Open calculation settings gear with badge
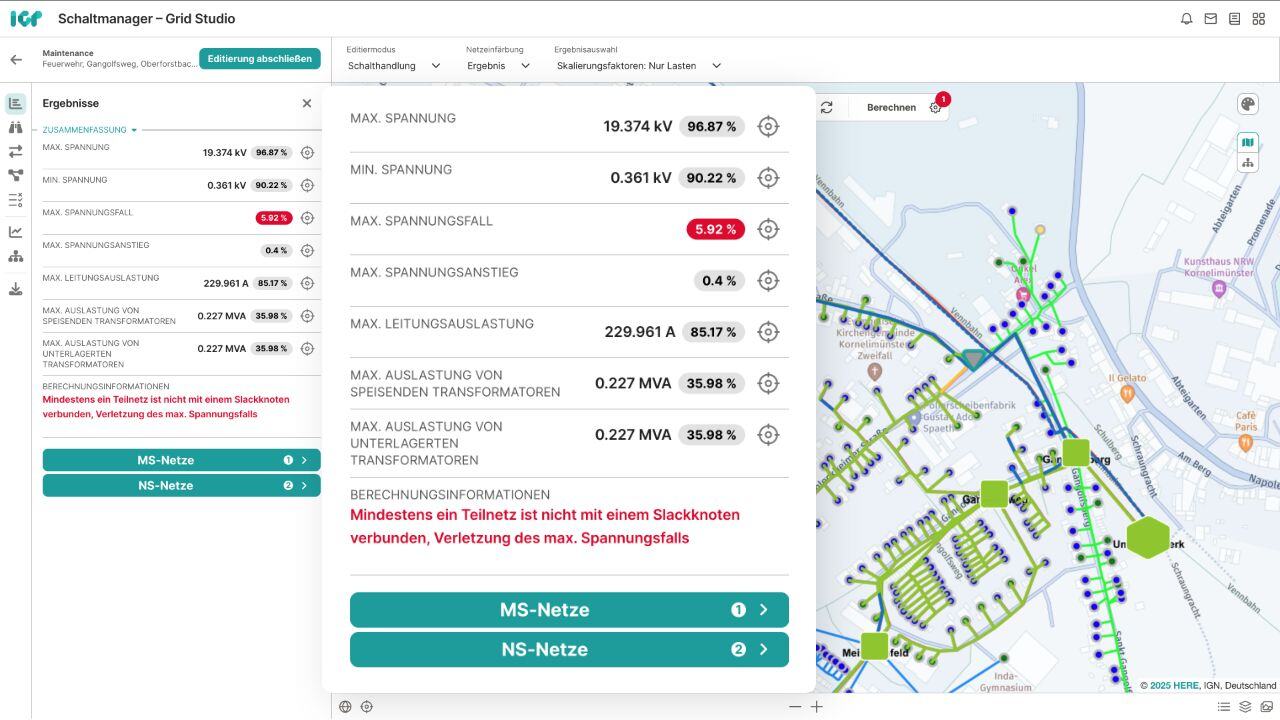The height and width of the screenshot is (720, 1280). 935,107
